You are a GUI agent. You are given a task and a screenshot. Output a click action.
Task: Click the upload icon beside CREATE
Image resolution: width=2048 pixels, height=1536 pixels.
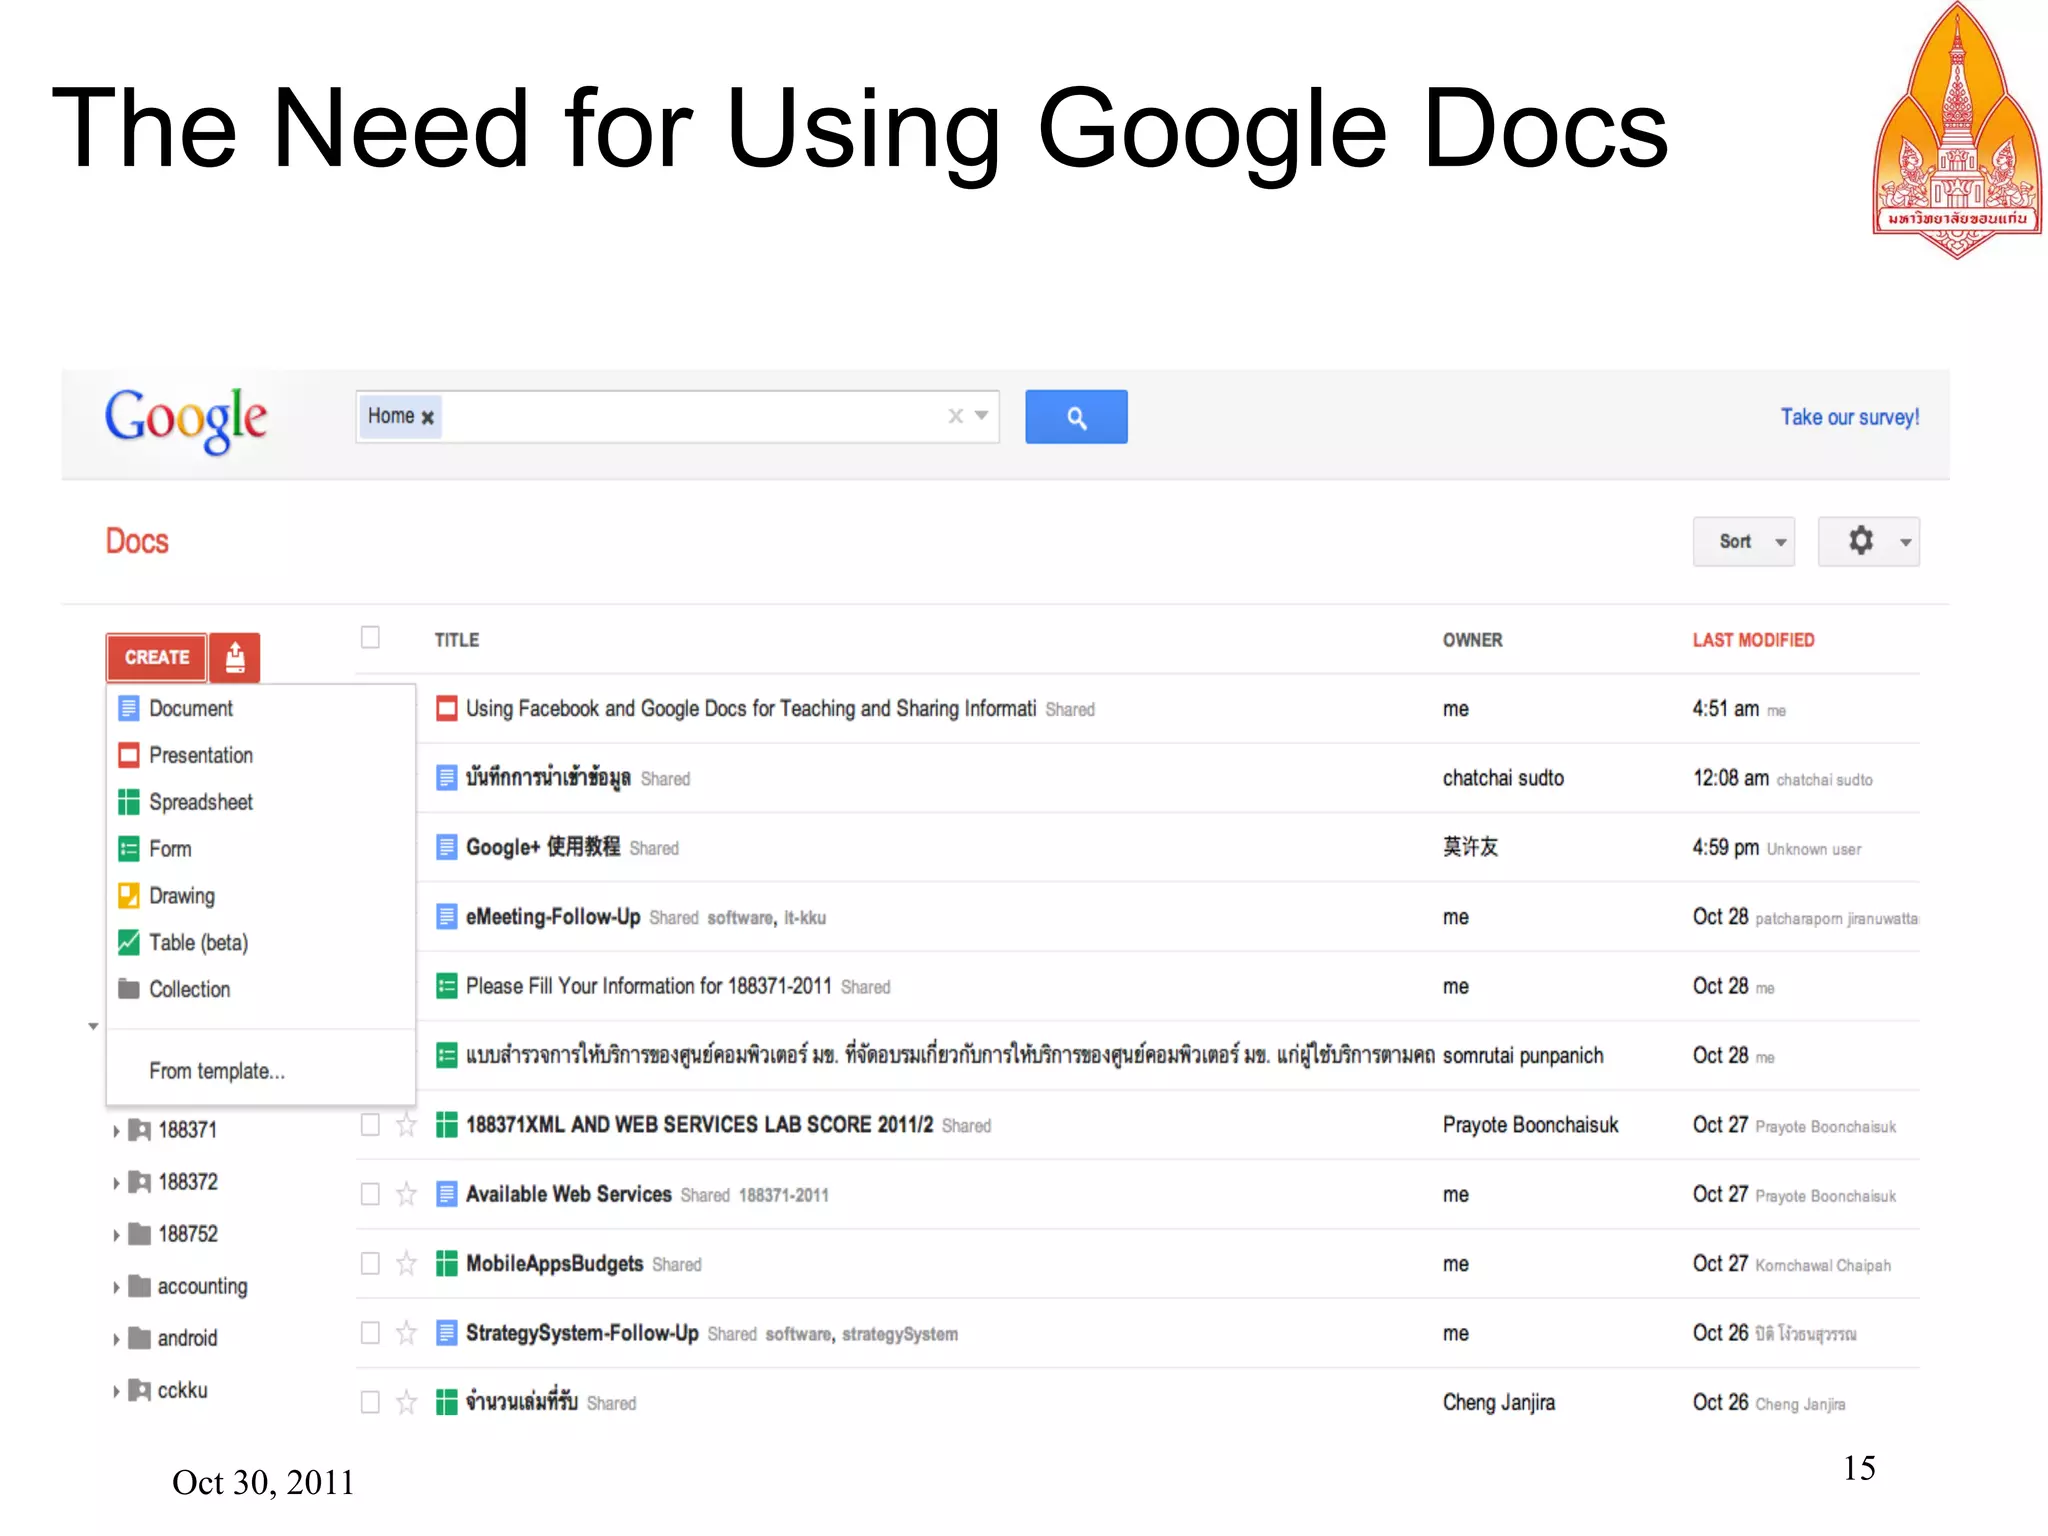[235, 657]
